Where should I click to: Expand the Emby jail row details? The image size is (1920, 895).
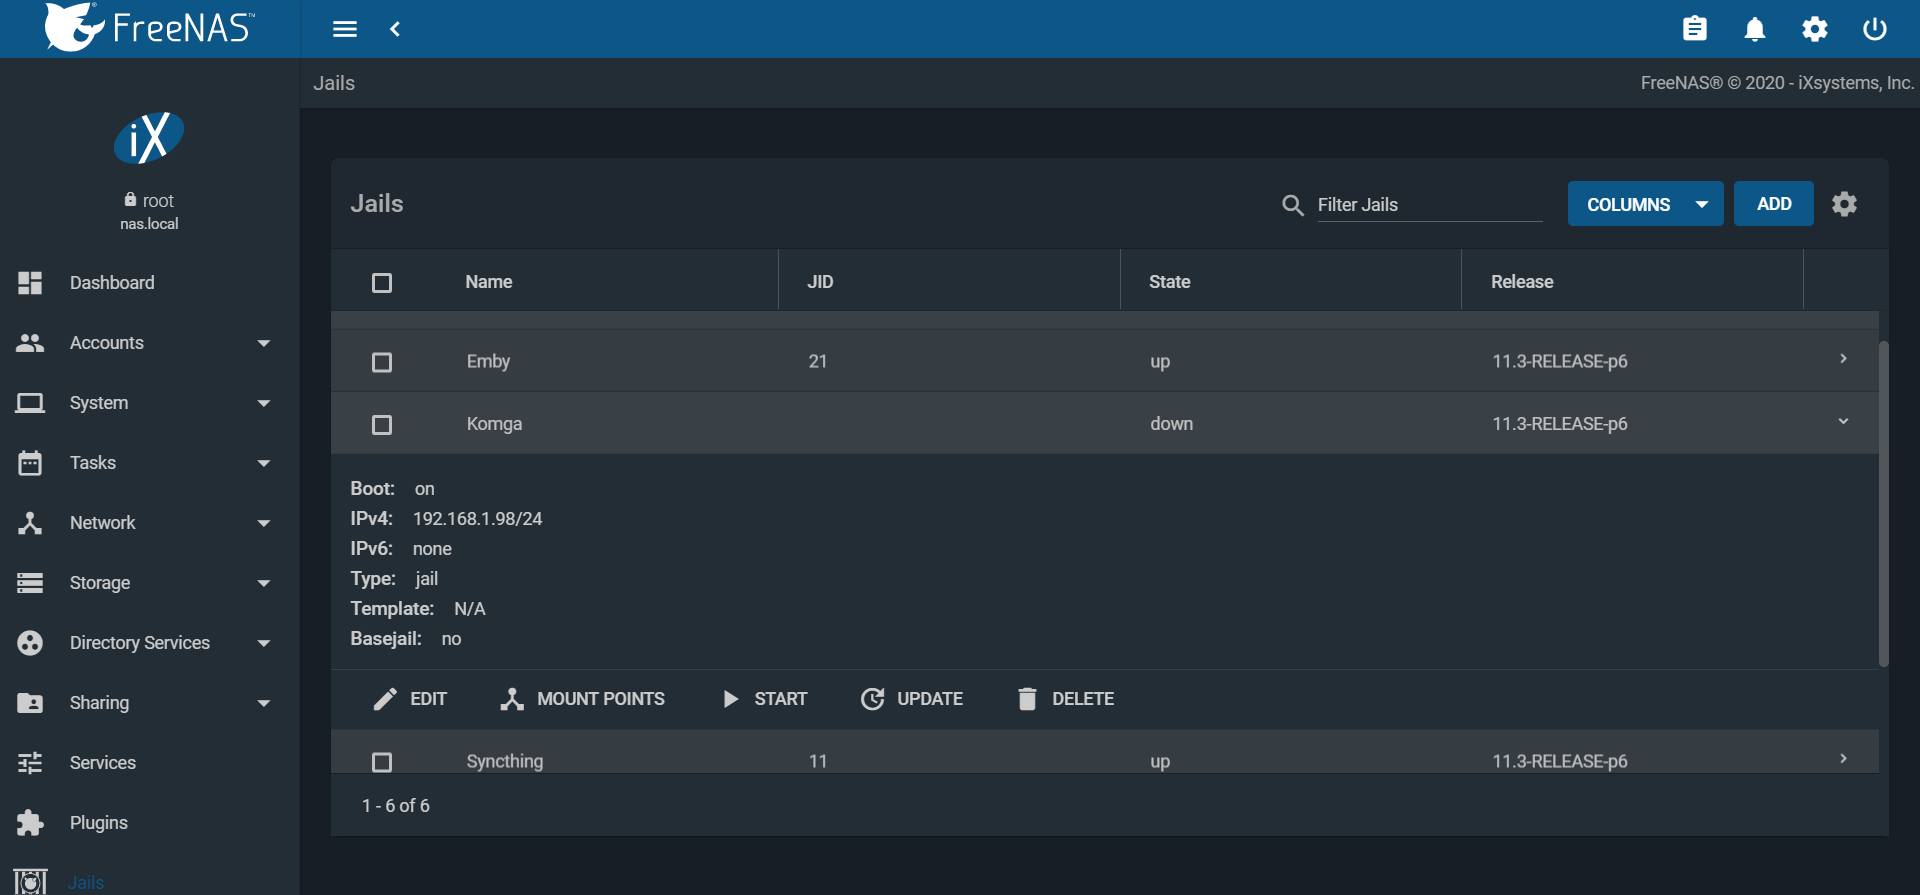[x=1843, y=359]
